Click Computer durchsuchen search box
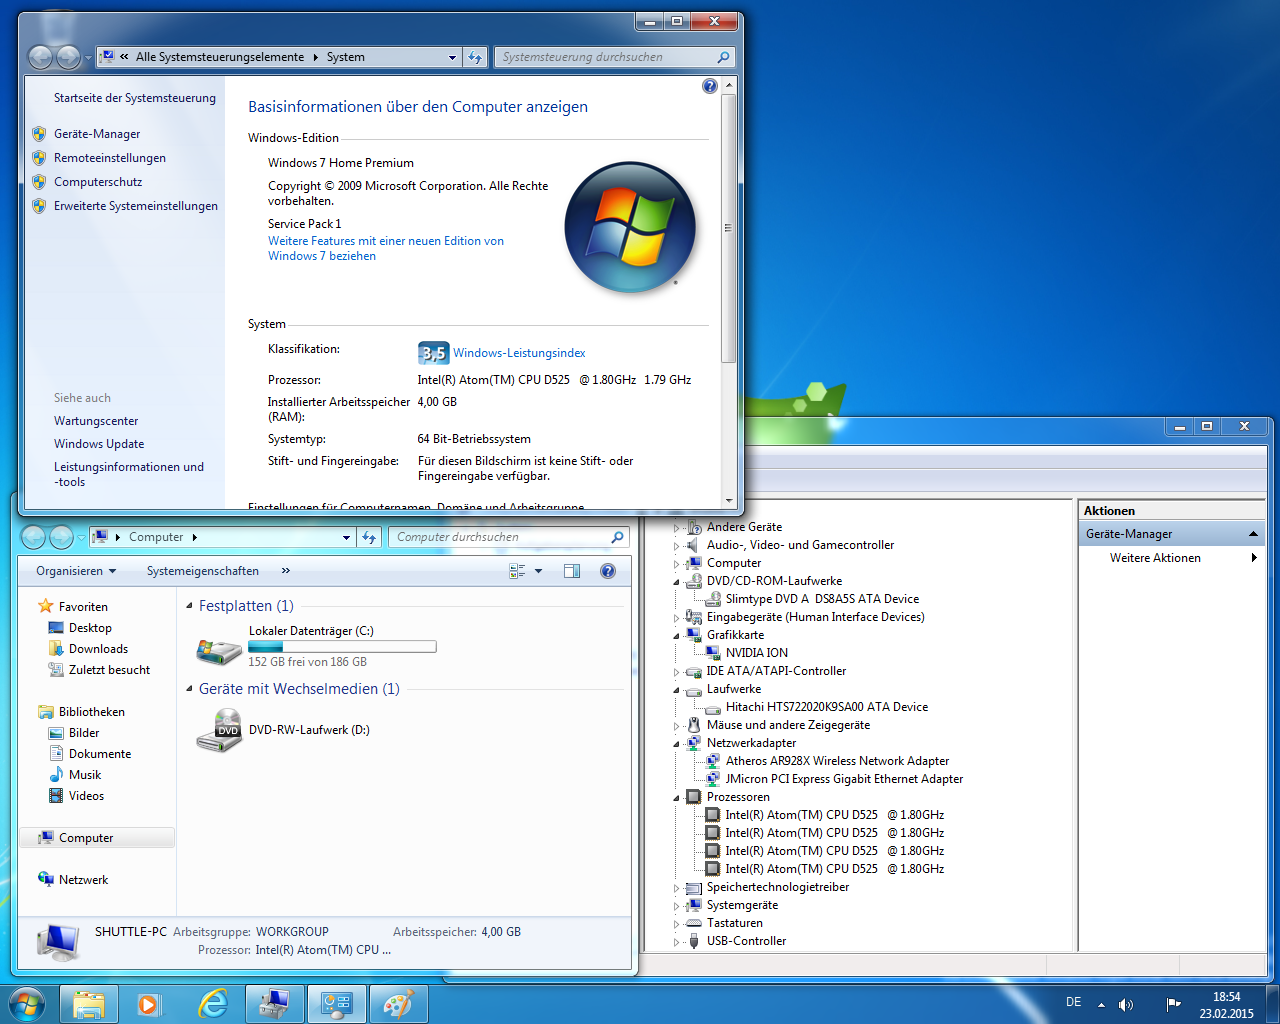 point(509,537)
